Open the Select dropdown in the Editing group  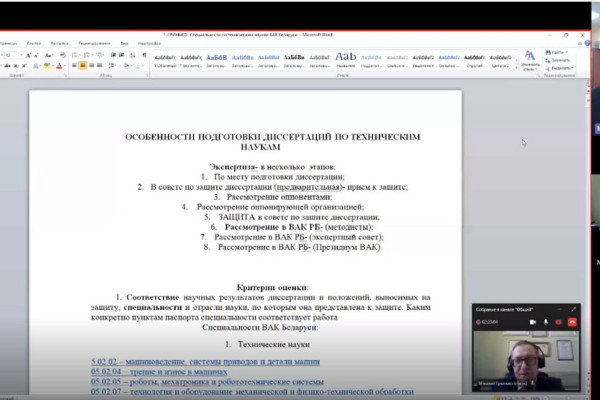559,68
